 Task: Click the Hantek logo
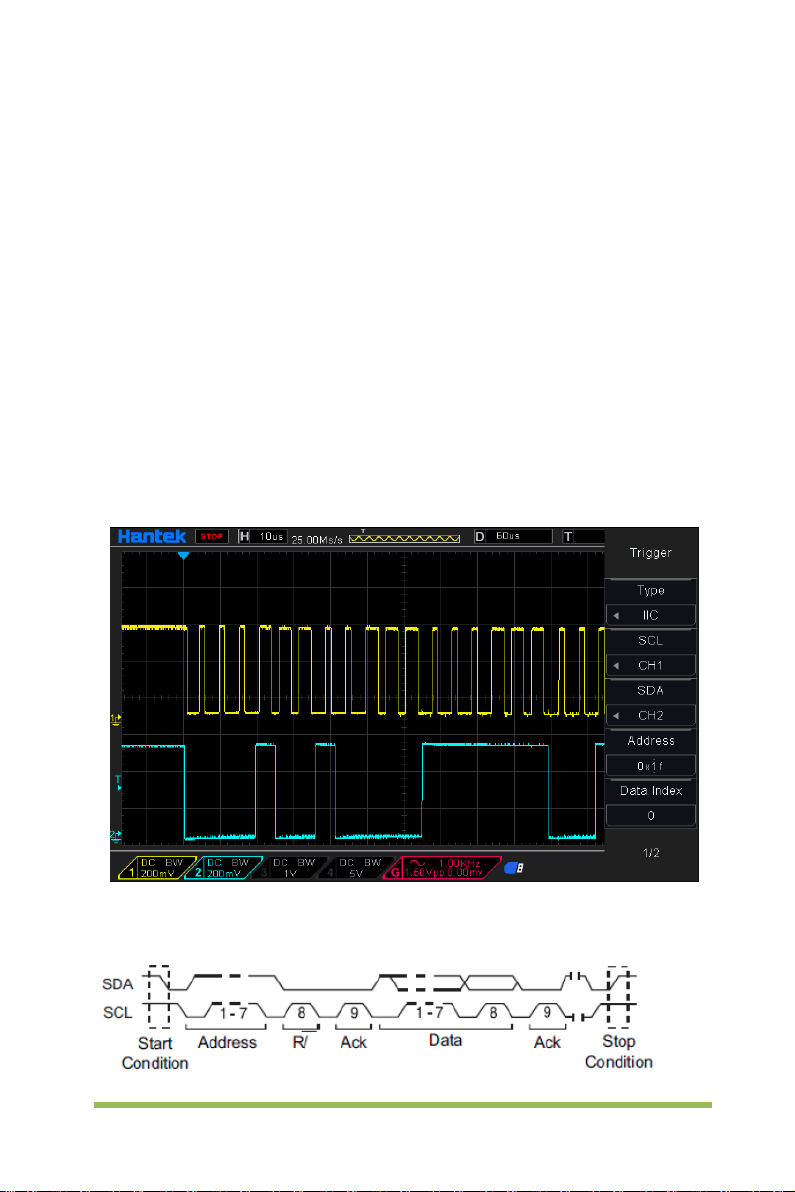(152, 537)
